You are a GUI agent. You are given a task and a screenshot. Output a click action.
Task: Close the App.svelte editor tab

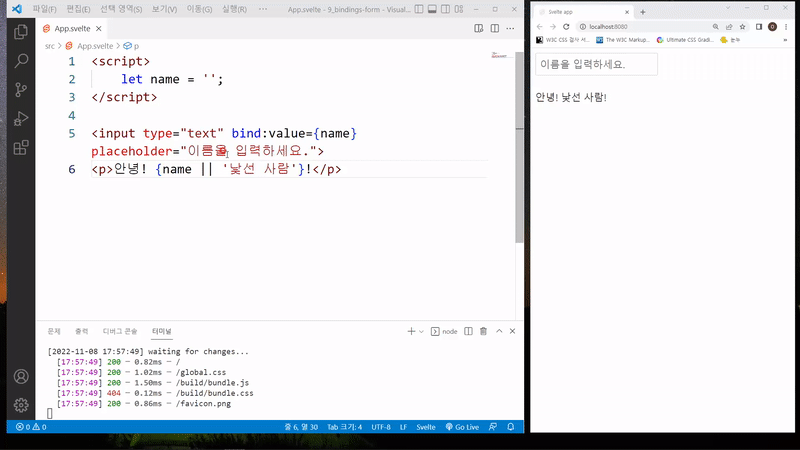[98, 29]
